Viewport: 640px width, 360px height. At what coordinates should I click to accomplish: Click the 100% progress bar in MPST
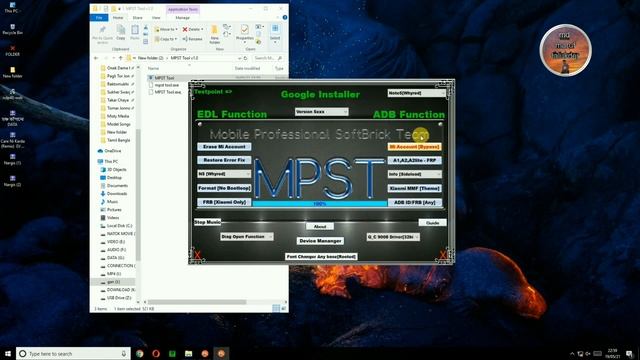[320, 203]
